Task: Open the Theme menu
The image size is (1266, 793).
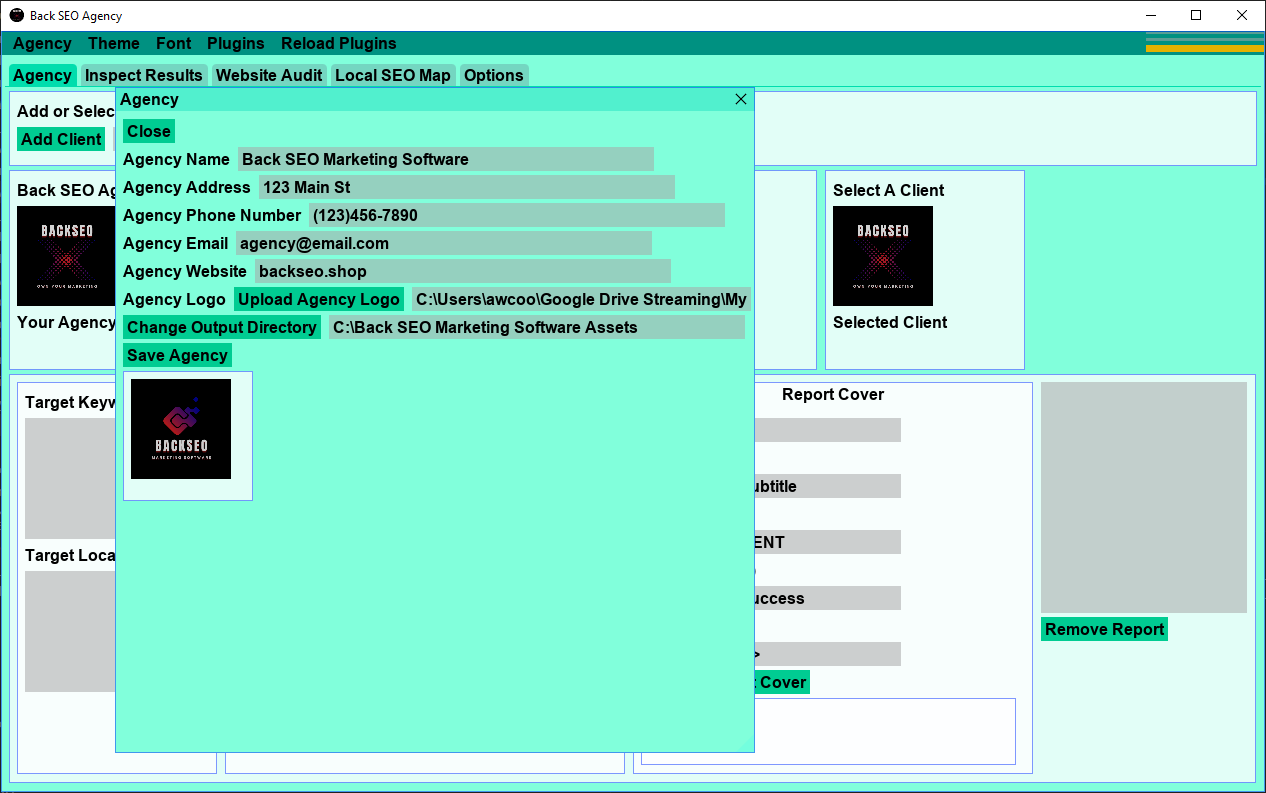Action: (x=114, y=43)
